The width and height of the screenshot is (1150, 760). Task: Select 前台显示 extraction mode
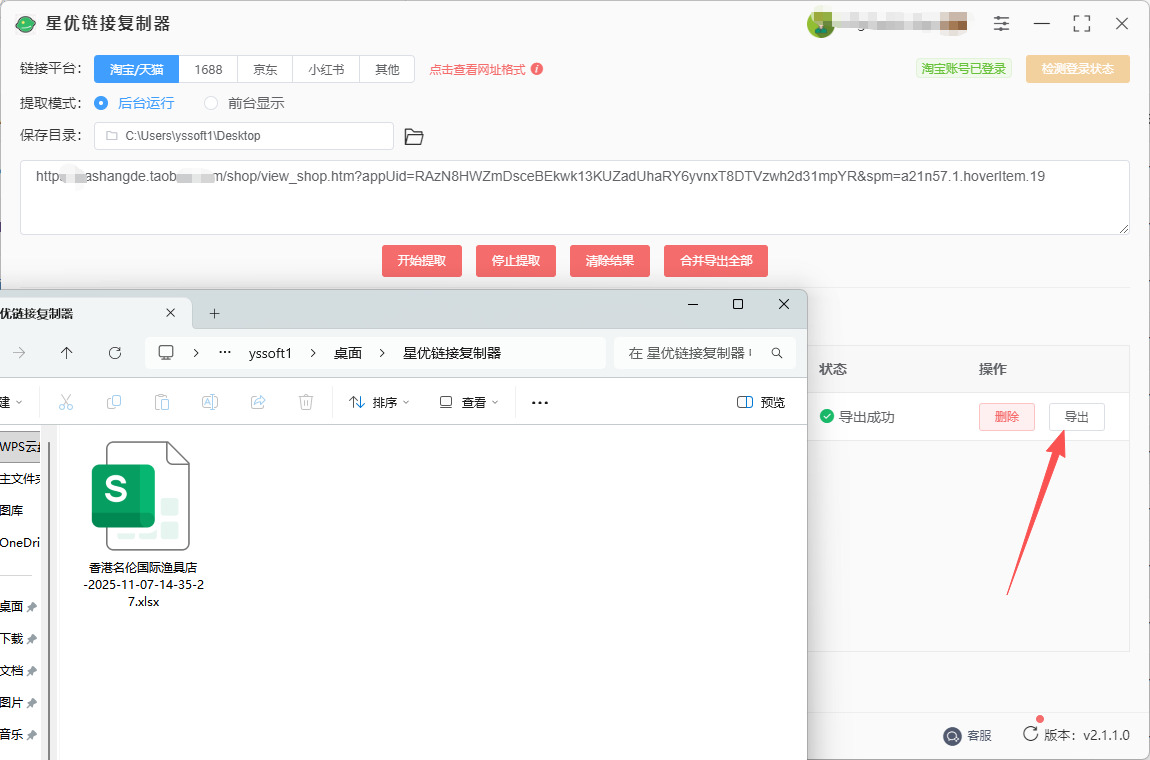(244, 103)
